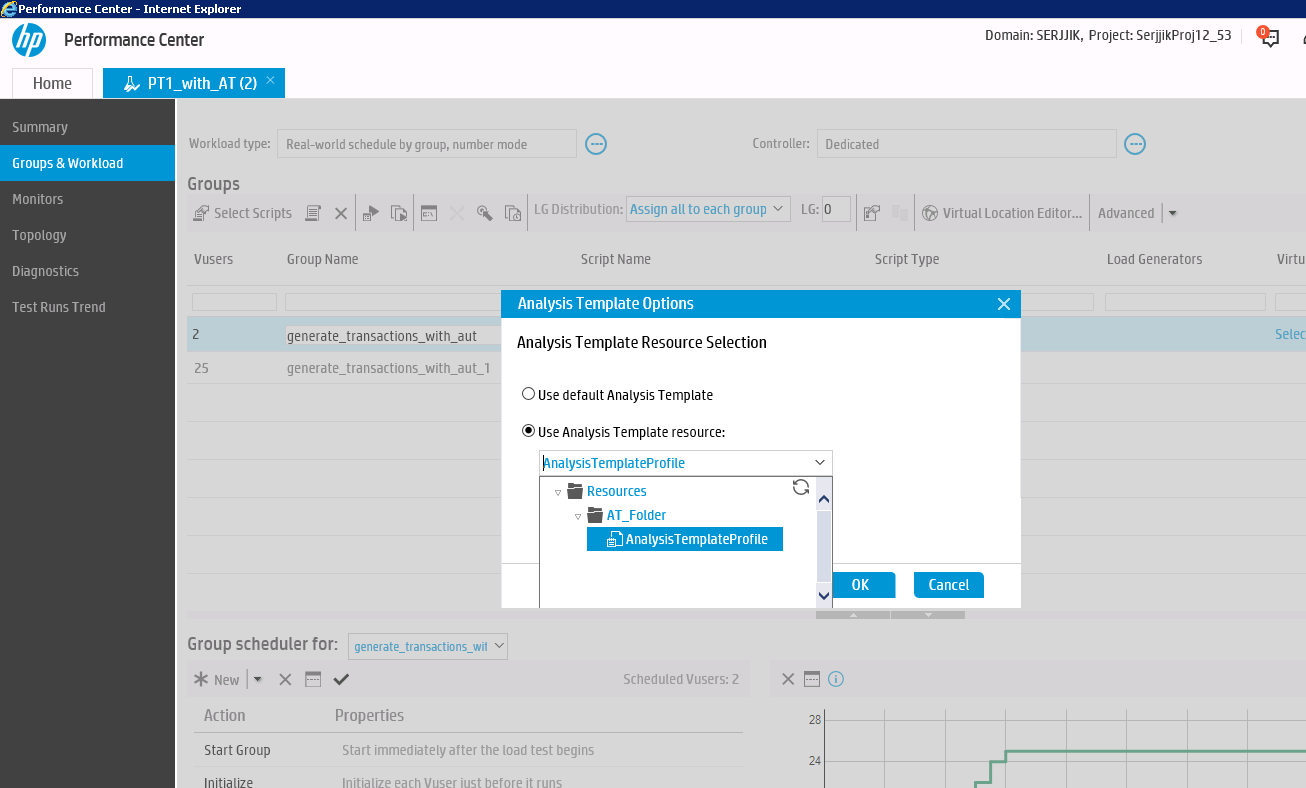
Task: Click the Start Group action row
Action: [468, 750]
